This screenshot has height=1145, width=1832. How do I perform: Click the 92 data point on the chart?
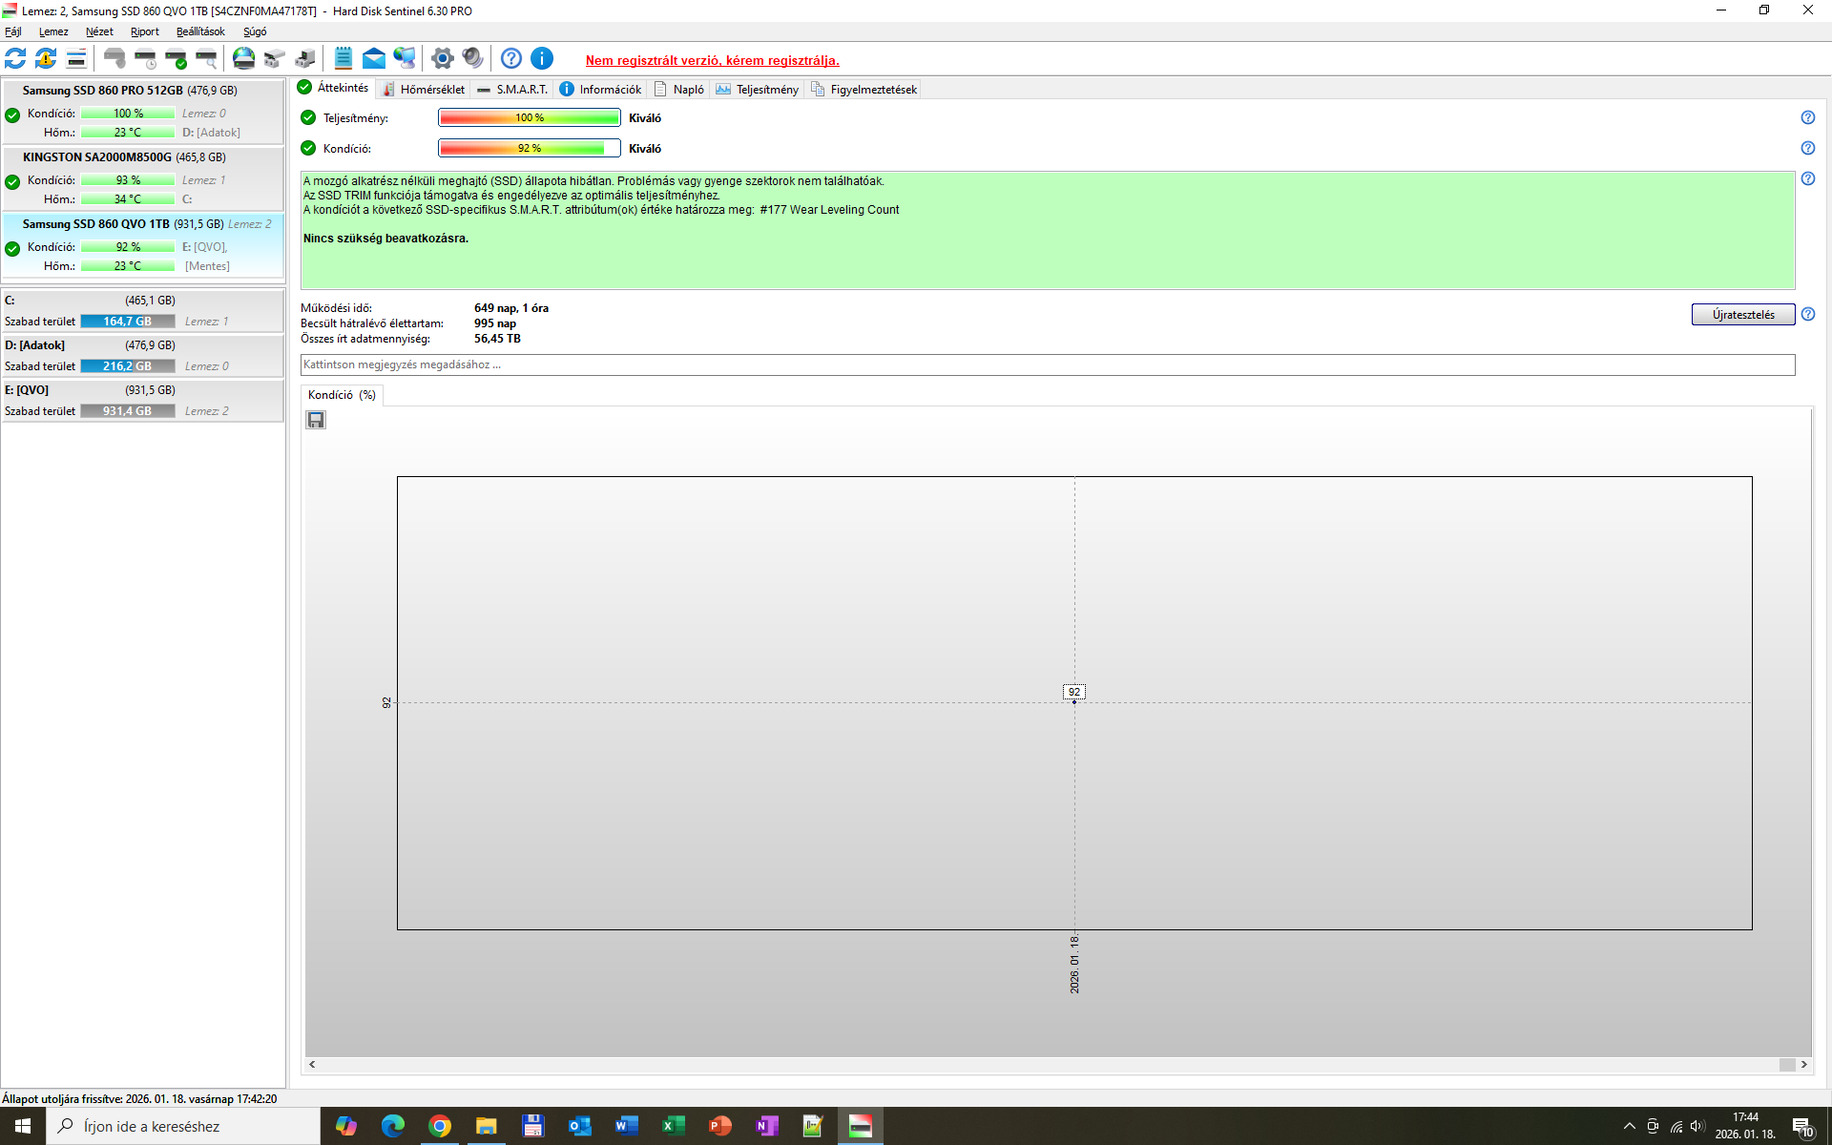[x=1074, y=701]
